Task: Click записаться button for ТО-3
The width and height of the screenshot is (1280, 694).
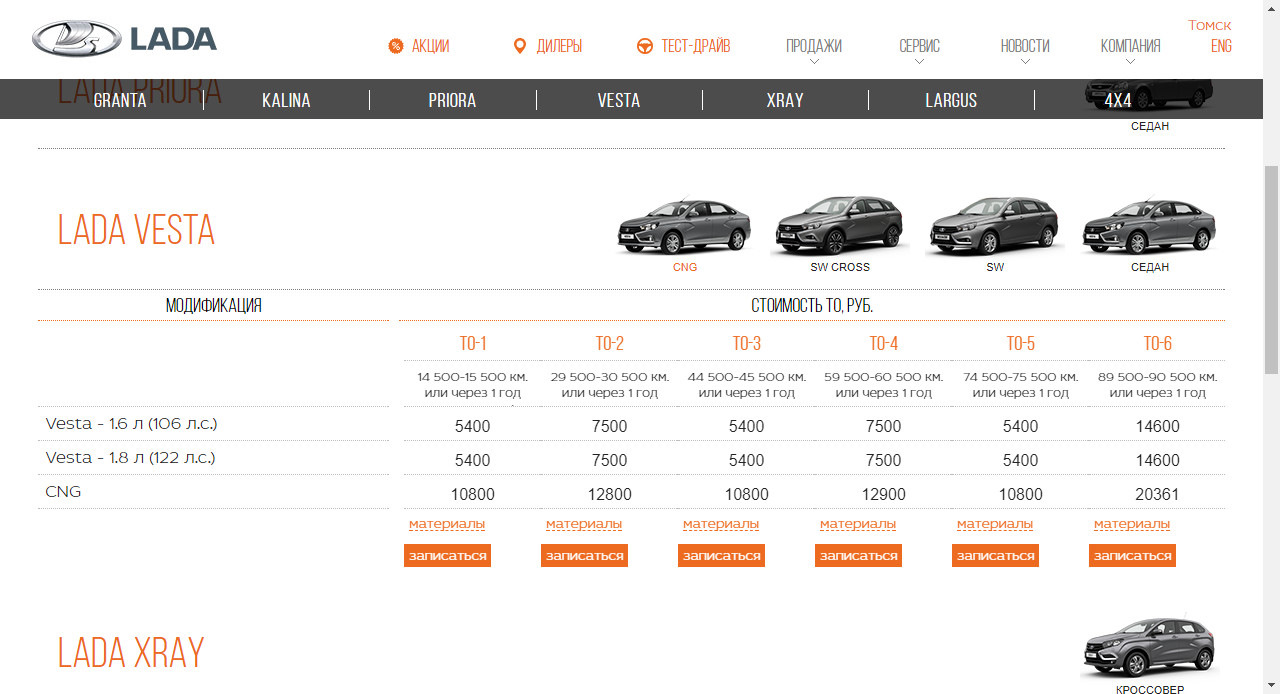Action: click(721, 556)
